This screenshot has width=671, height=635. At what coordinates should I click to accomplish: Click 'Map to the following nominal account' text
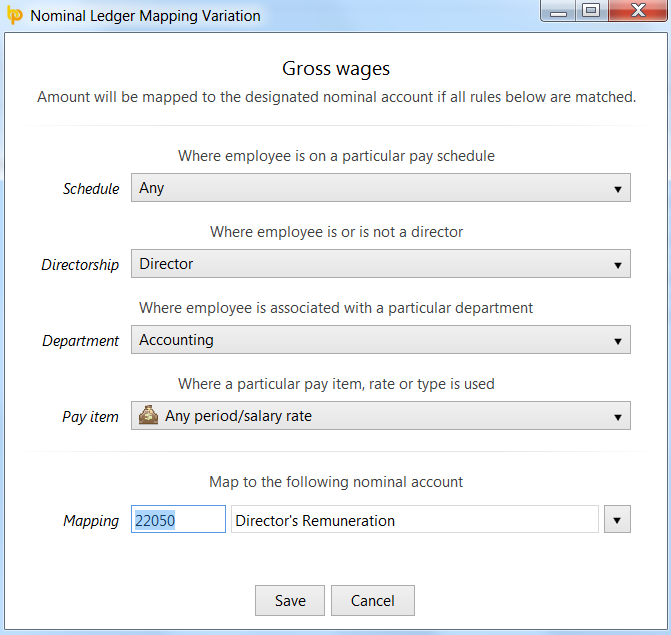336,482
